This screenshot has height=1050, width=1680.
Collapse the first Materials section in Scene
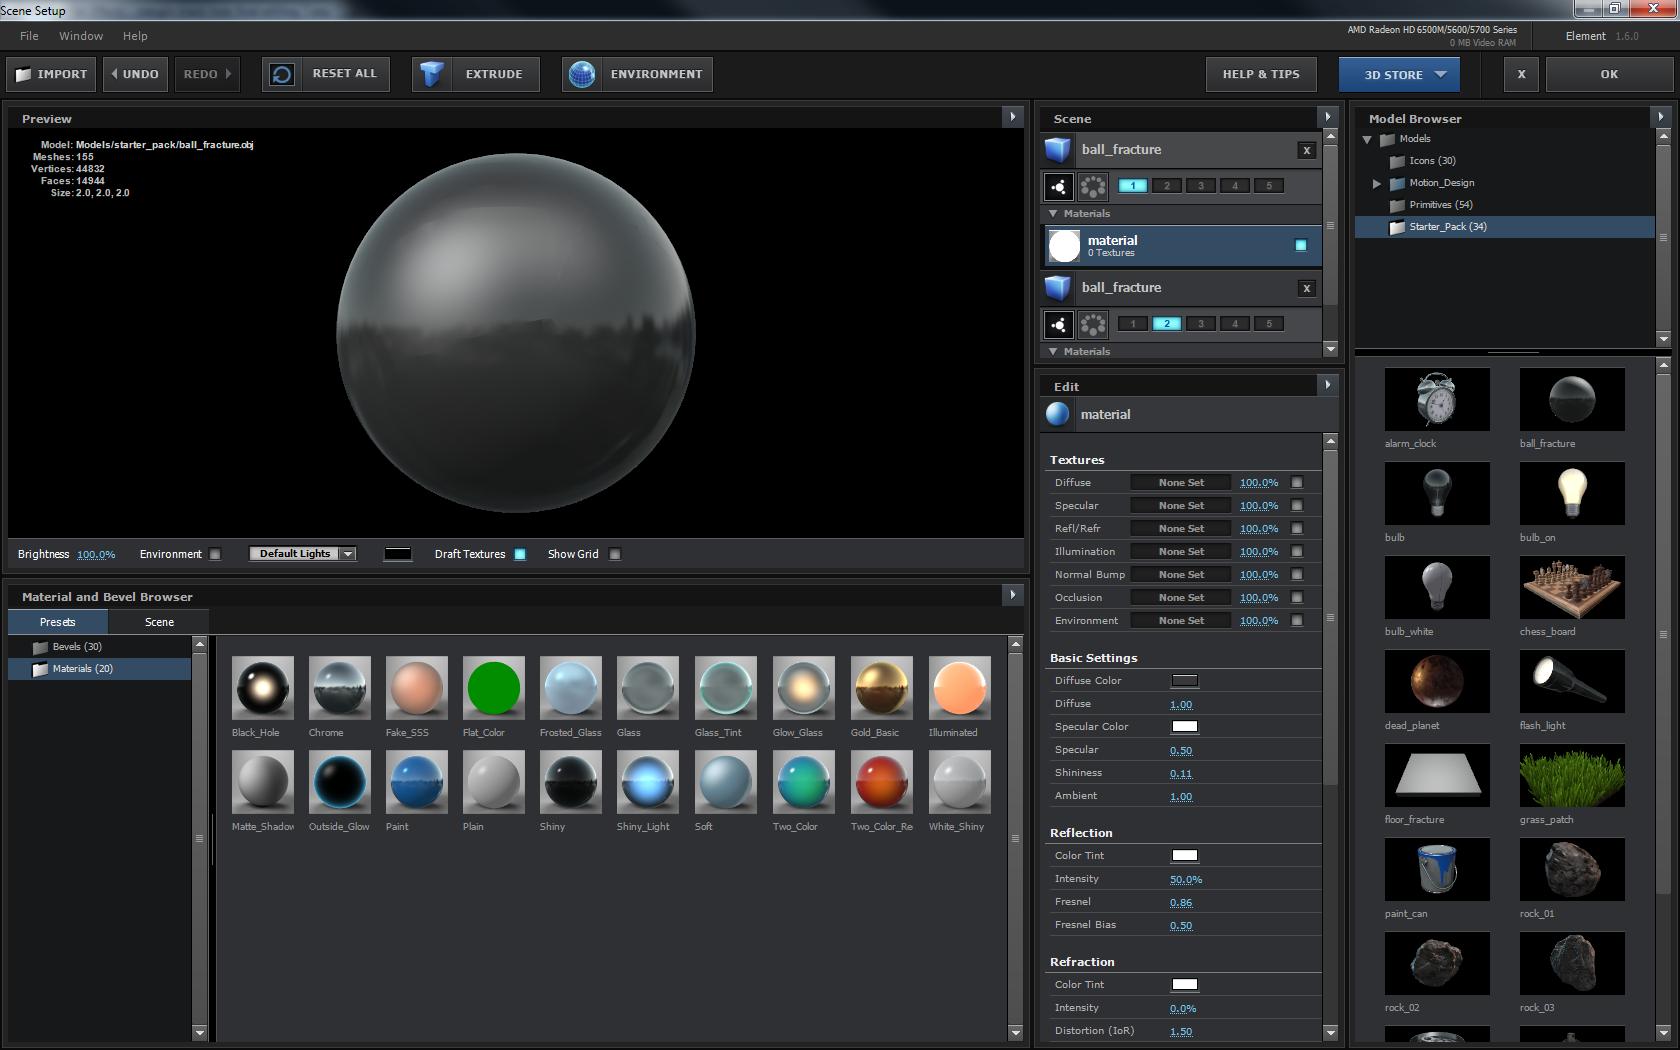(x=1053, y=214)
